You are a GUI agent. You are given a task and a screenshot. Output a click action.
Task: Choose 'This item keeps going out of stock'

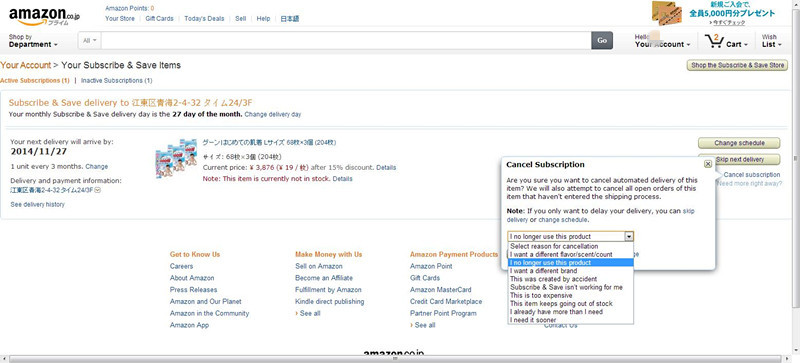pos(571,303)
